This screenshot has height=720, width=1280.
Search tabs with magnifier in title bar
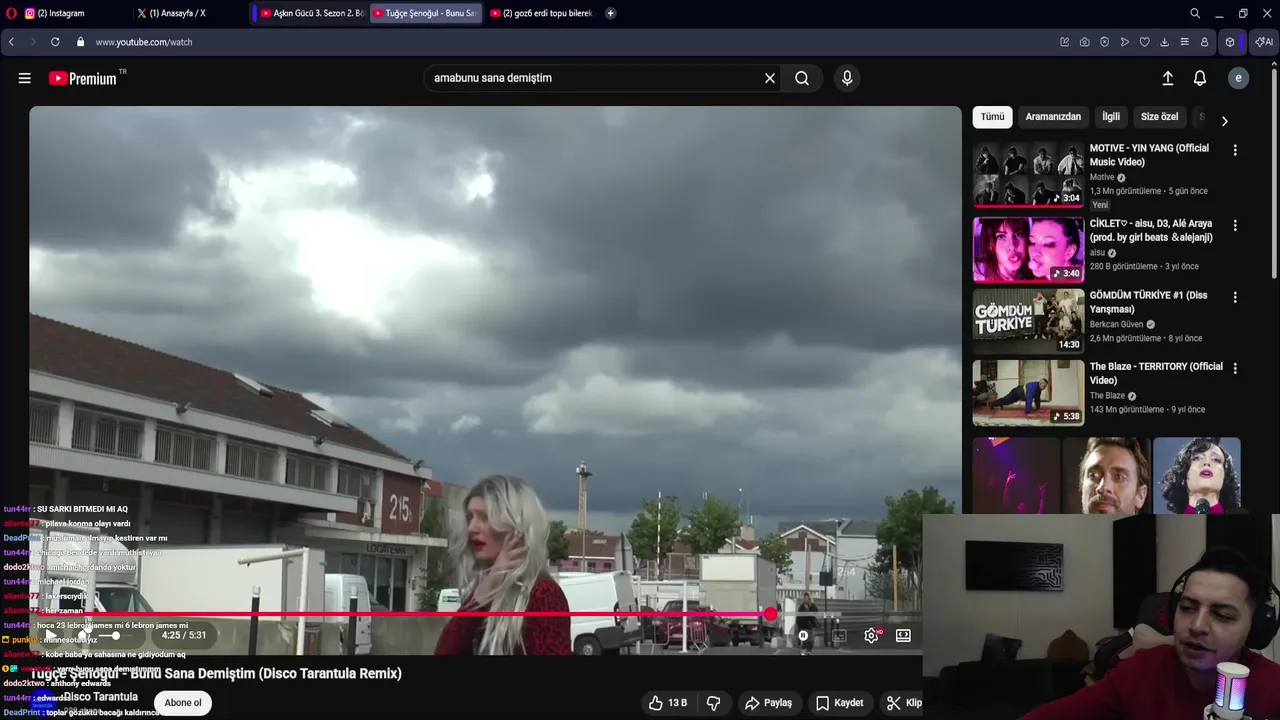(x=1195, y=13)
